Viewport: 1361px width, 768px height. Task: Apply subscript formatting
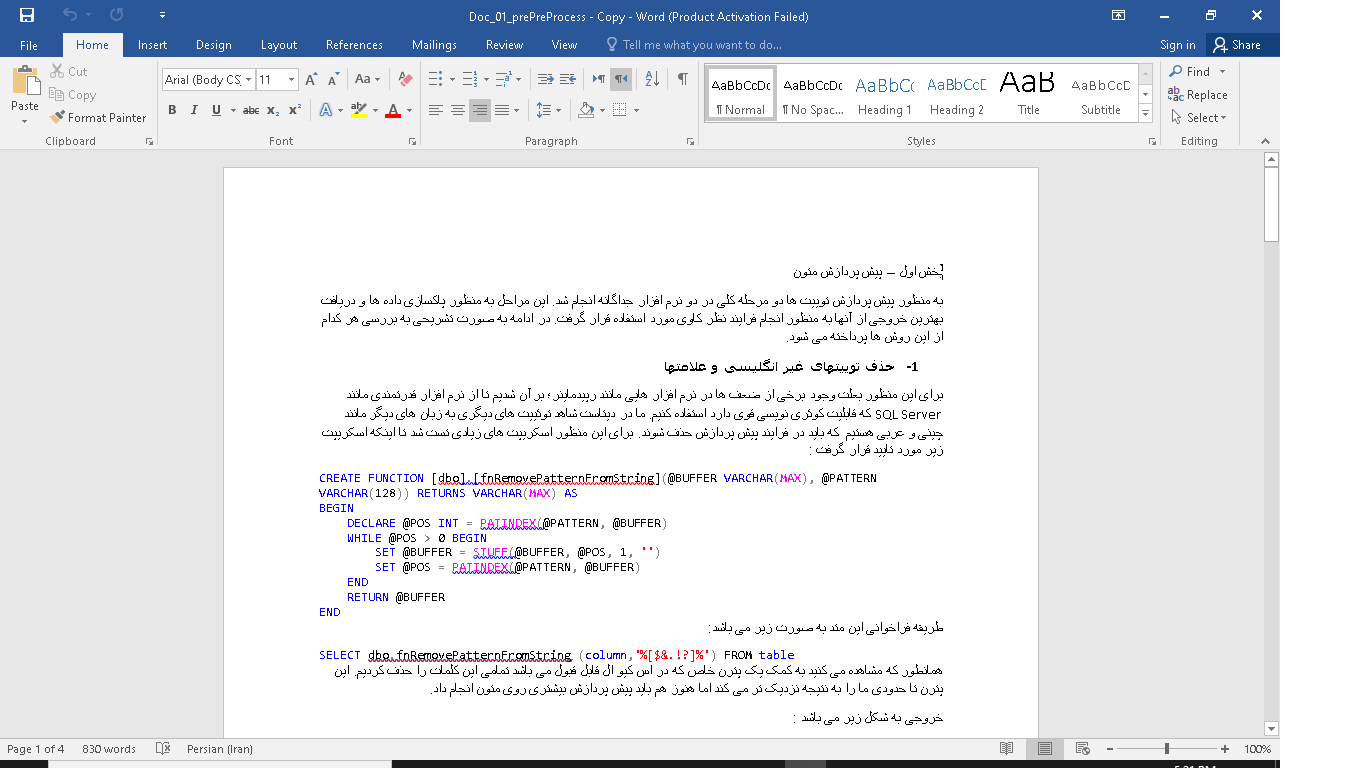[x=273, y=110]
